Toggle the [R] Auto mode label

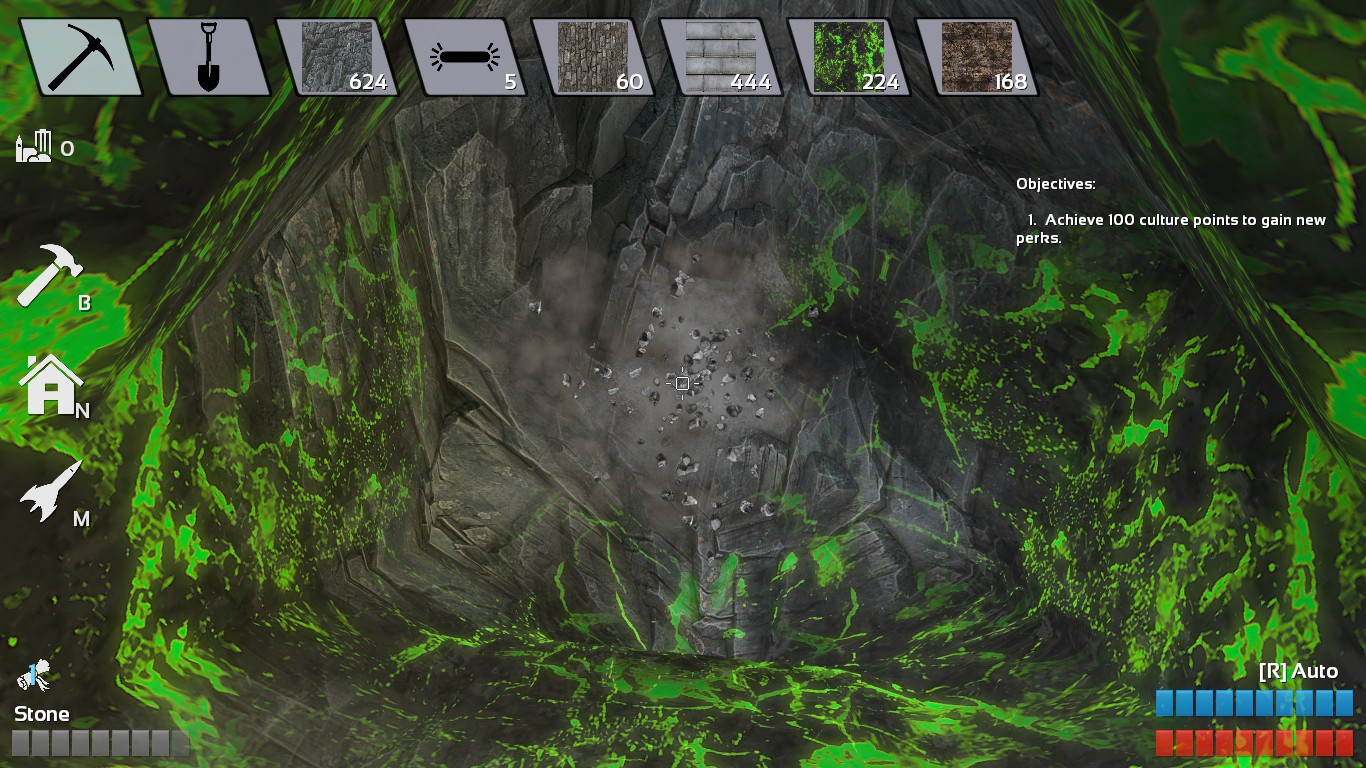pos(1297,671)
